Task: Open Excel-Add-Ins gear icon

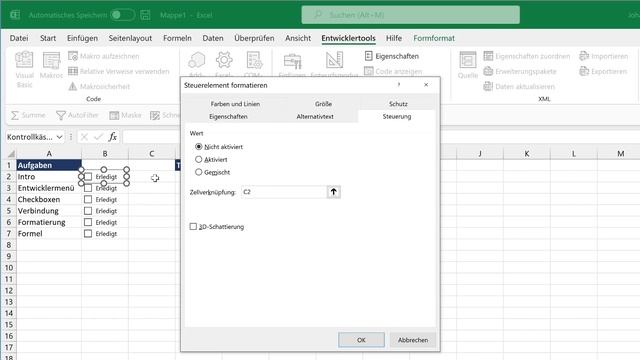Action: click(224, 60)
